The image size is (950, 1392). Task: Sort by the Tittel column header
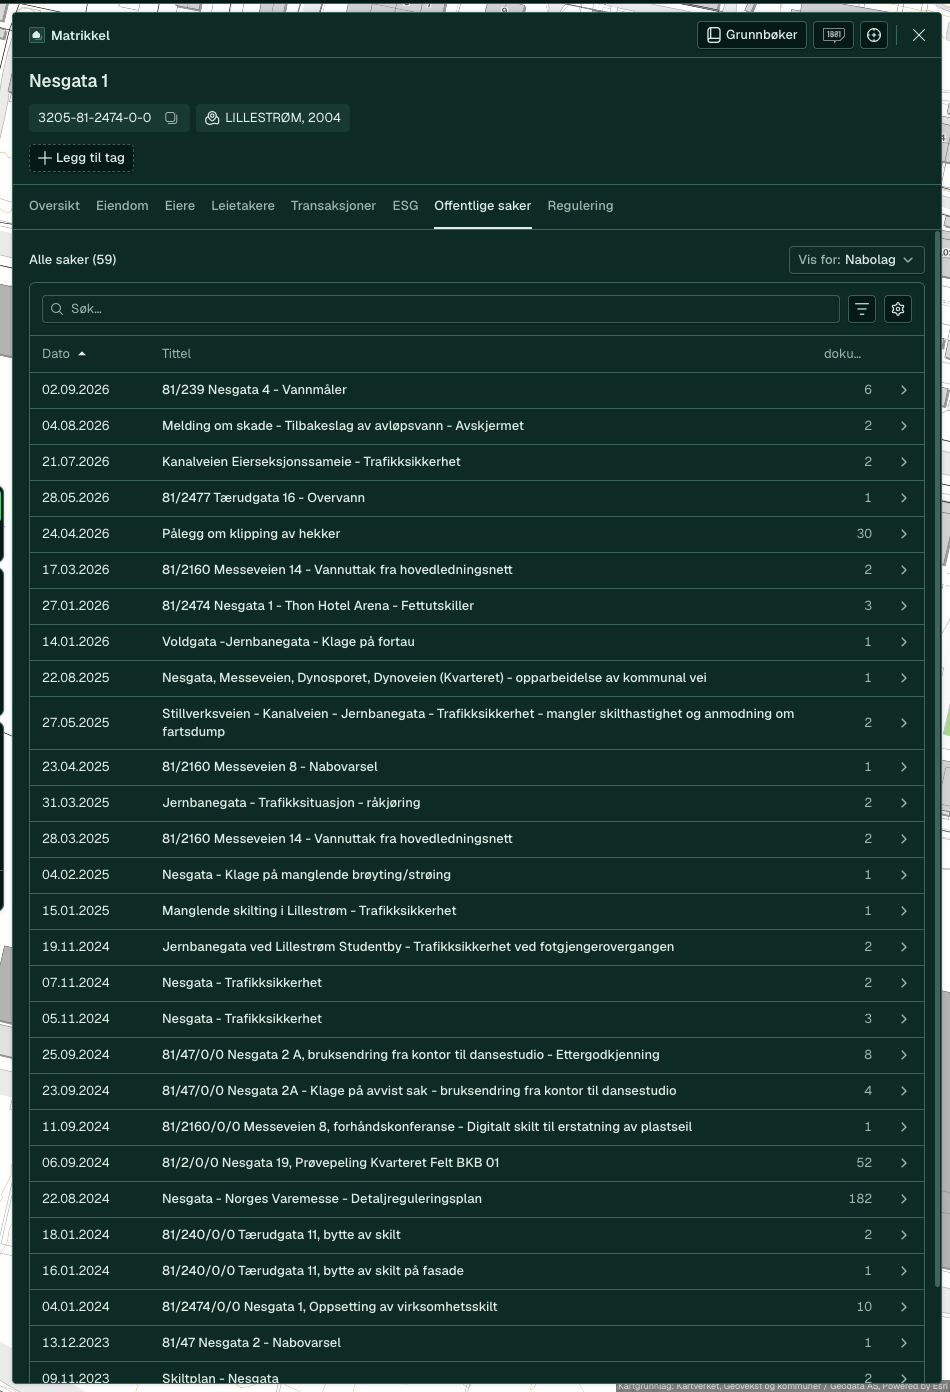(x=176, y=354)
